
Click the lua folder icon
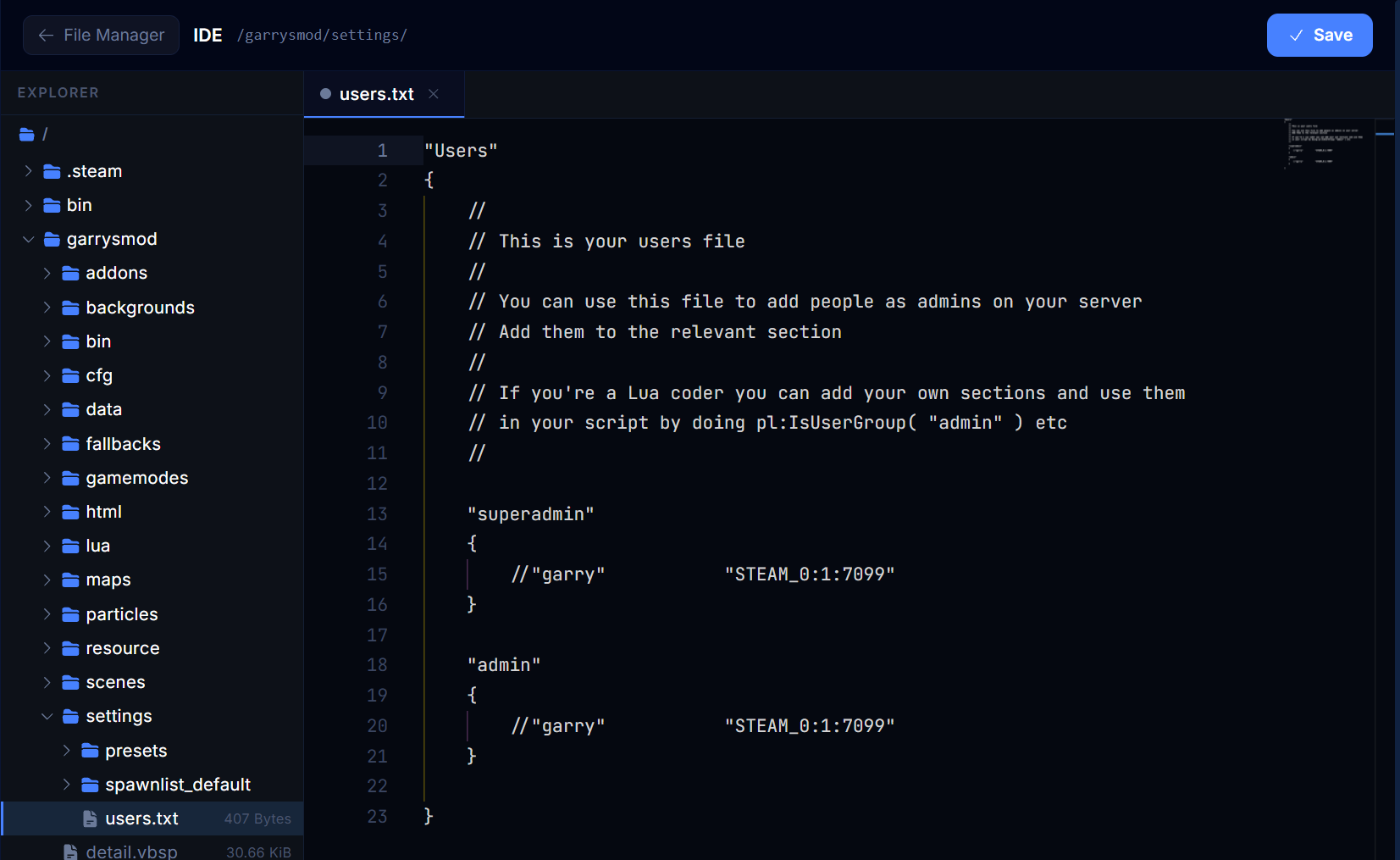[71, 546]
